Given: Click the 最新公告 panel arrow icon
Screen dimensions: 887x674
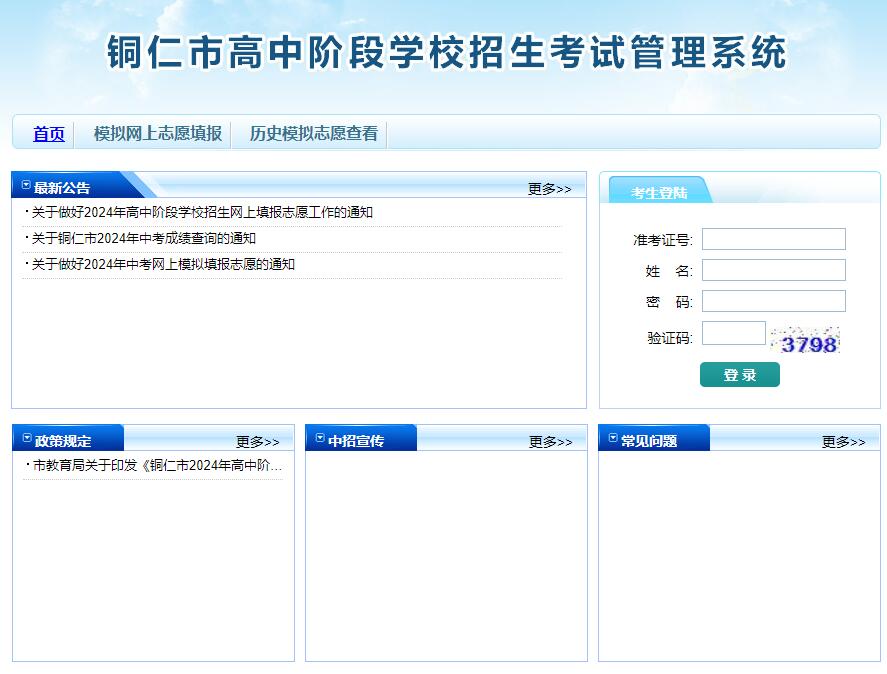Looking at the screenshot, I should 26,186.
